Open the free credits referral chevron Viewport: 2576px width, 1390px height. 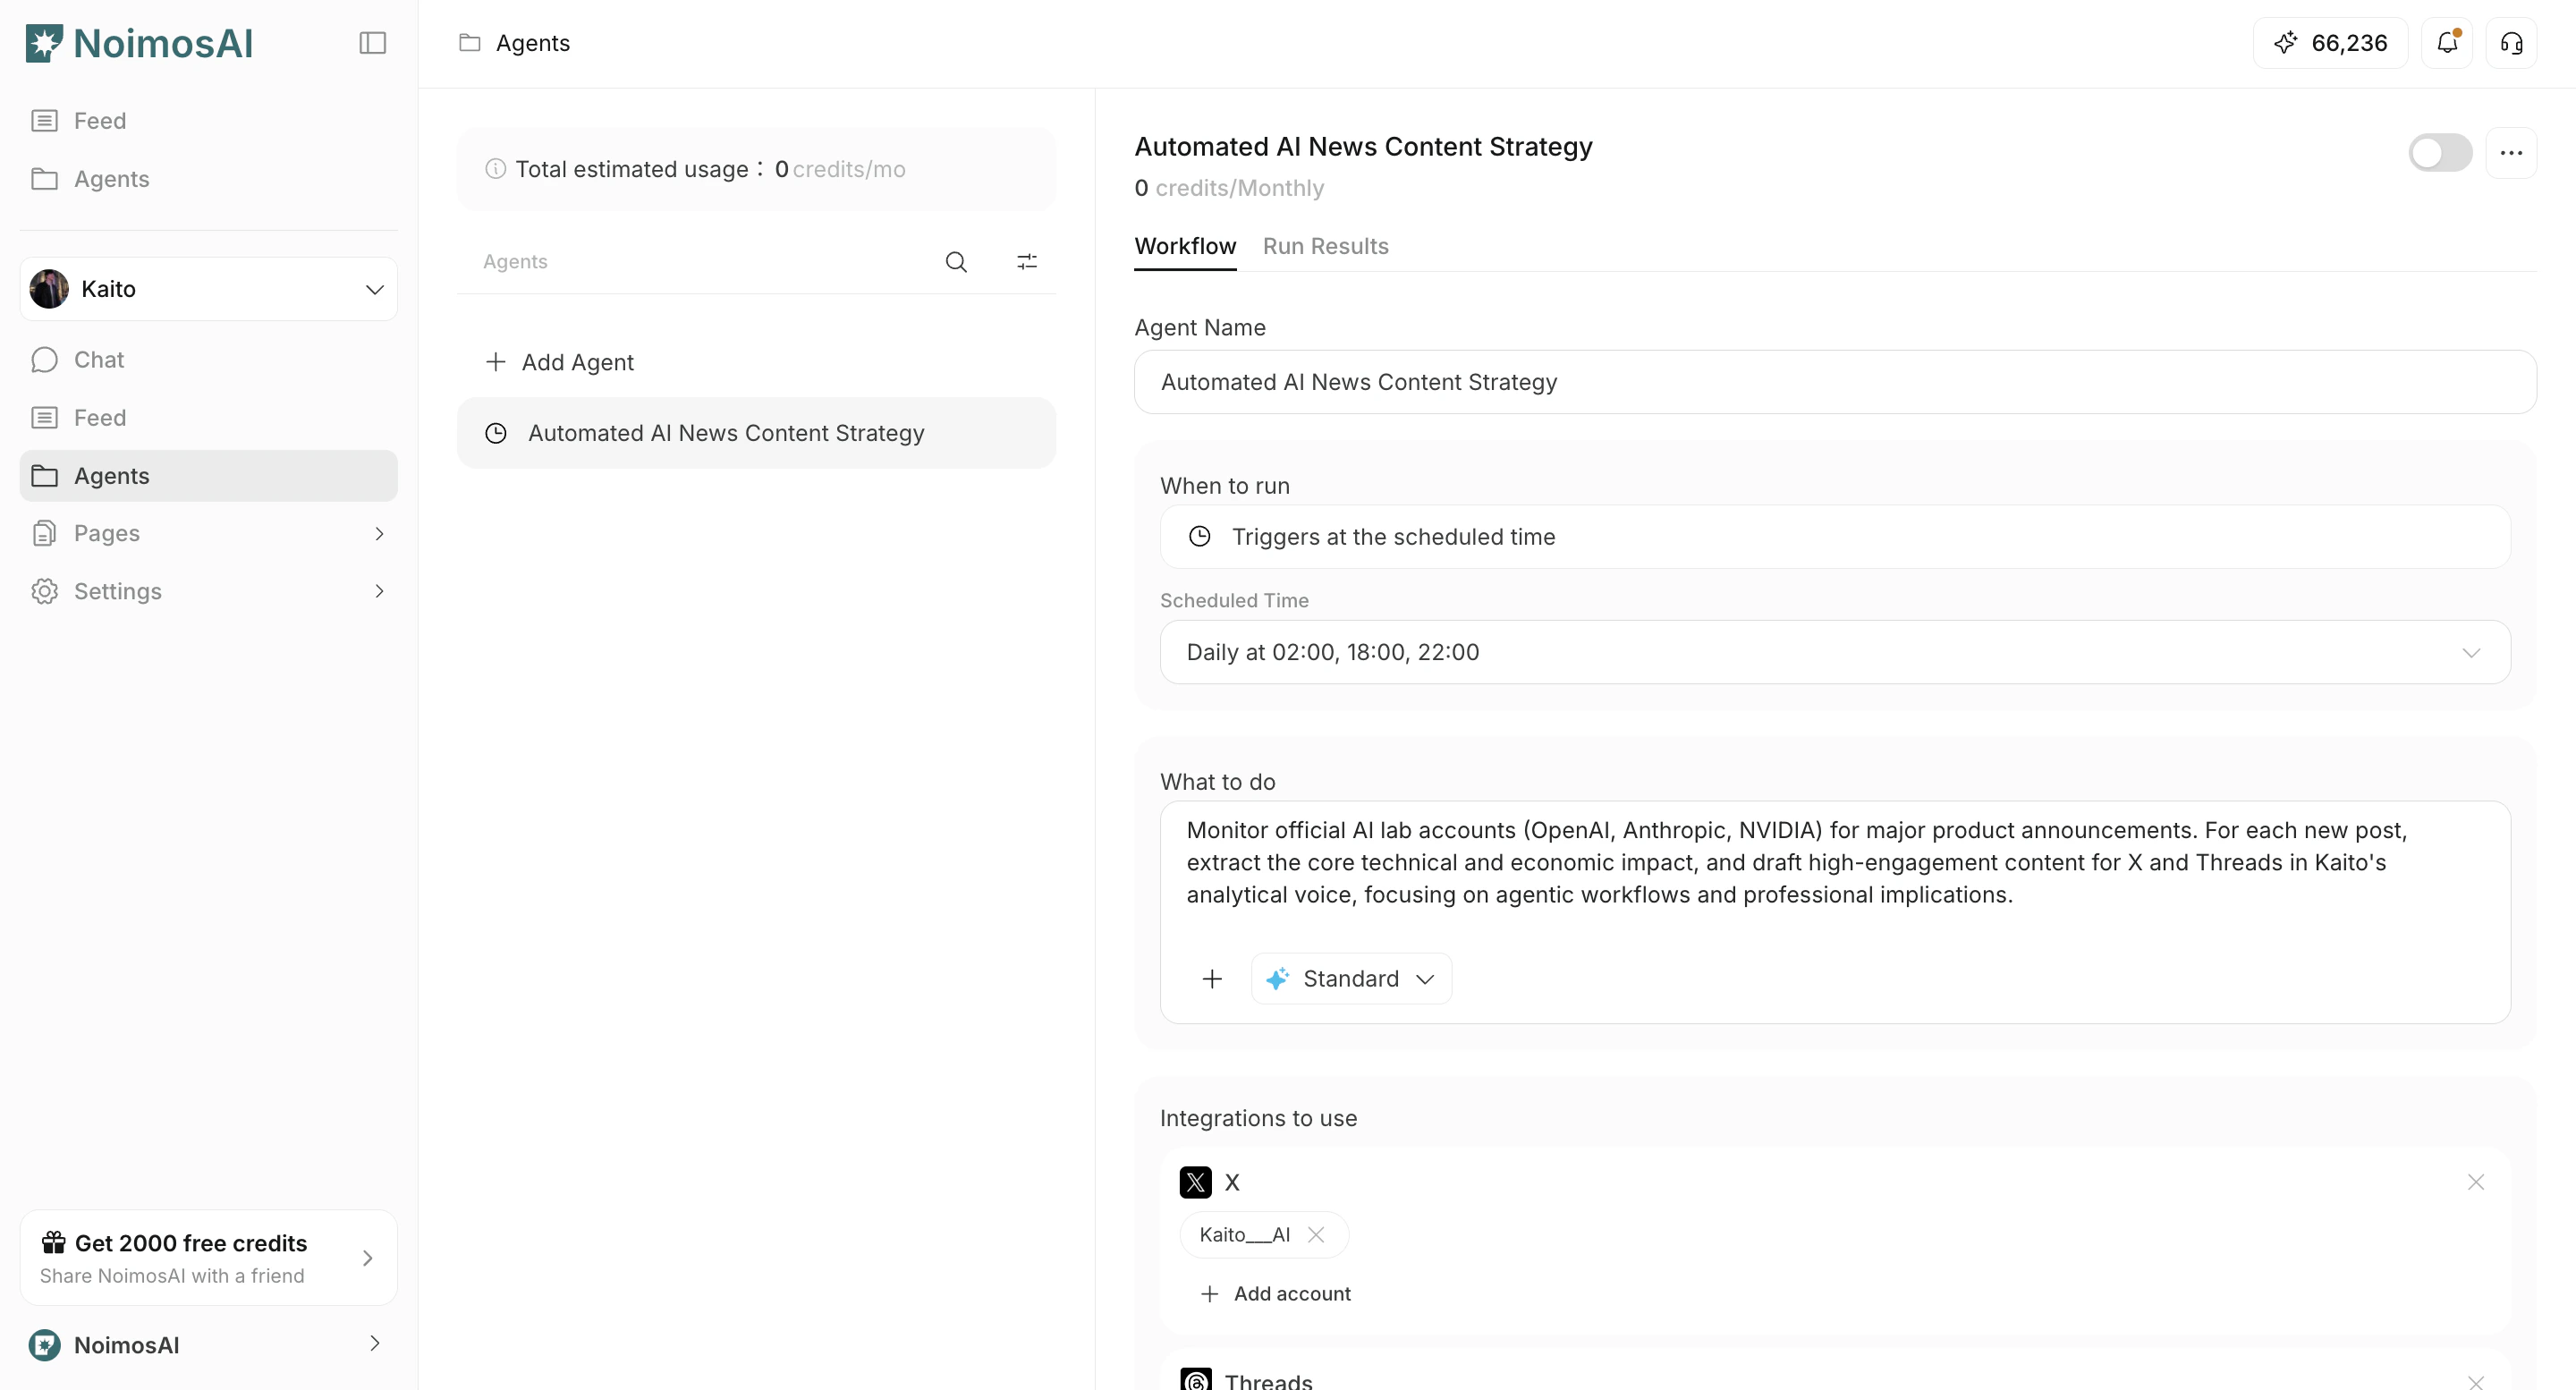click(367, 1258)
